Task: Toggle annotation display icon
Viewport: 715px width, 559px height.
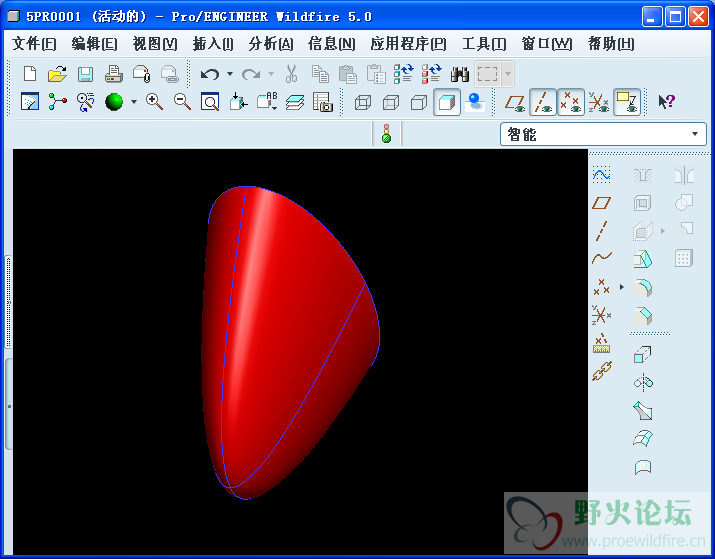Action: pyautogui.click(x=627, y=102)
